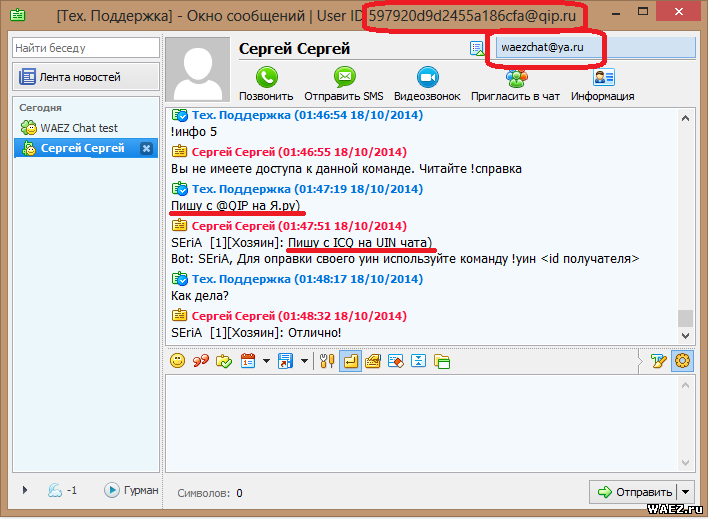The width and height of the screenshot is (708, 519).
Task: Click the waezchat@ya.ru account field
Action: 595,47
